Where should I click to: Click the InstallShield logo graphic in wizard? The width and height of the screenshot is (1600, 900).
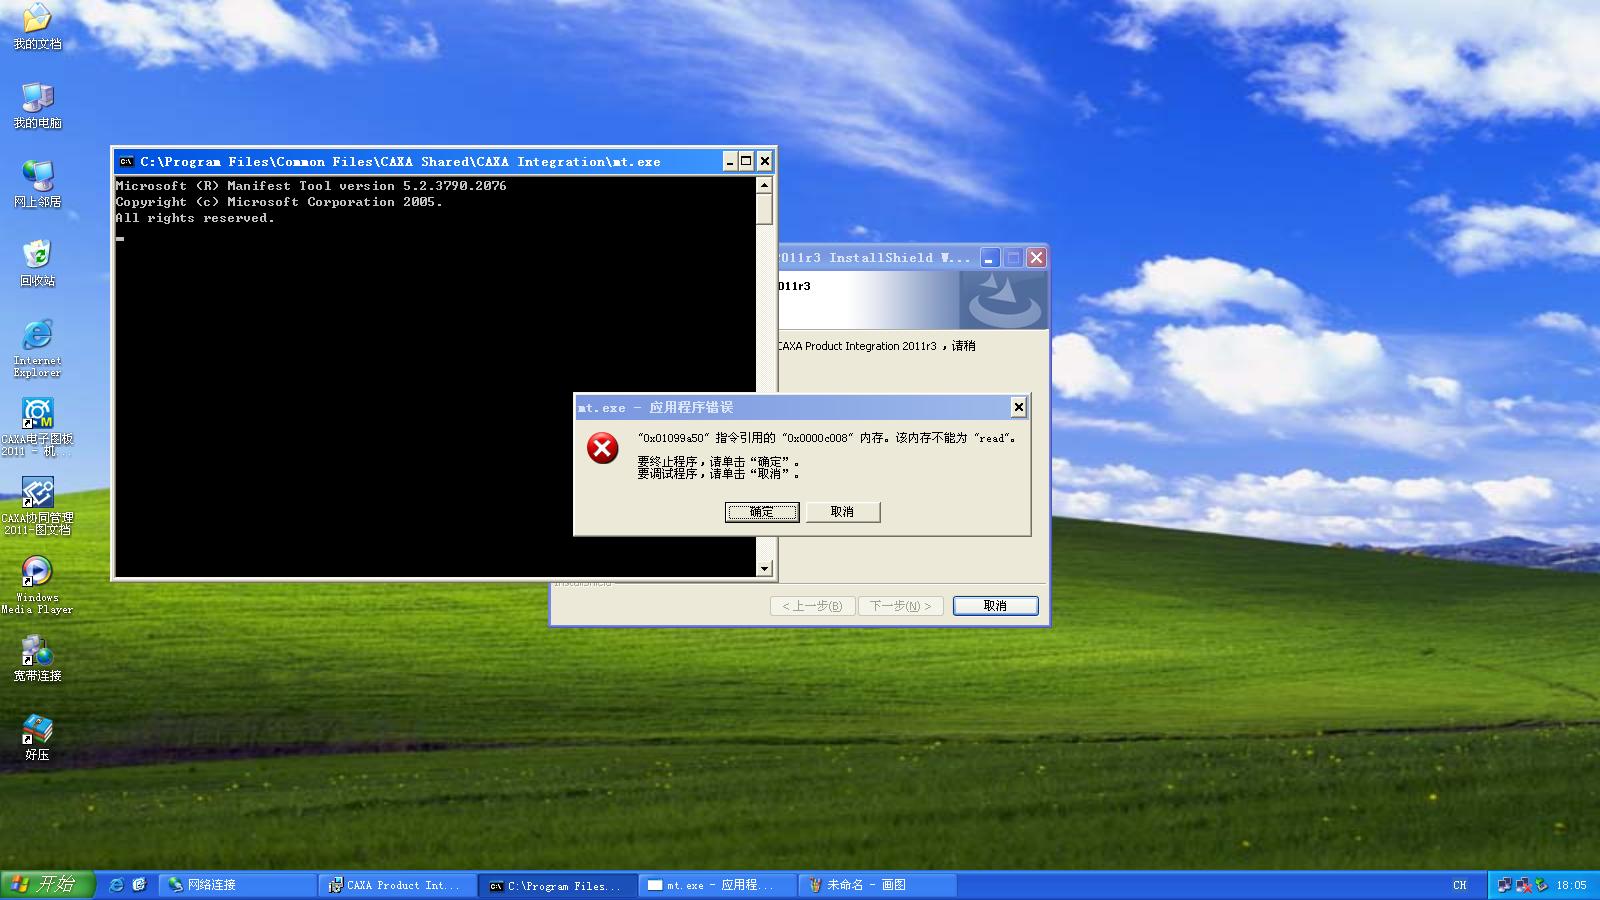1003,300
